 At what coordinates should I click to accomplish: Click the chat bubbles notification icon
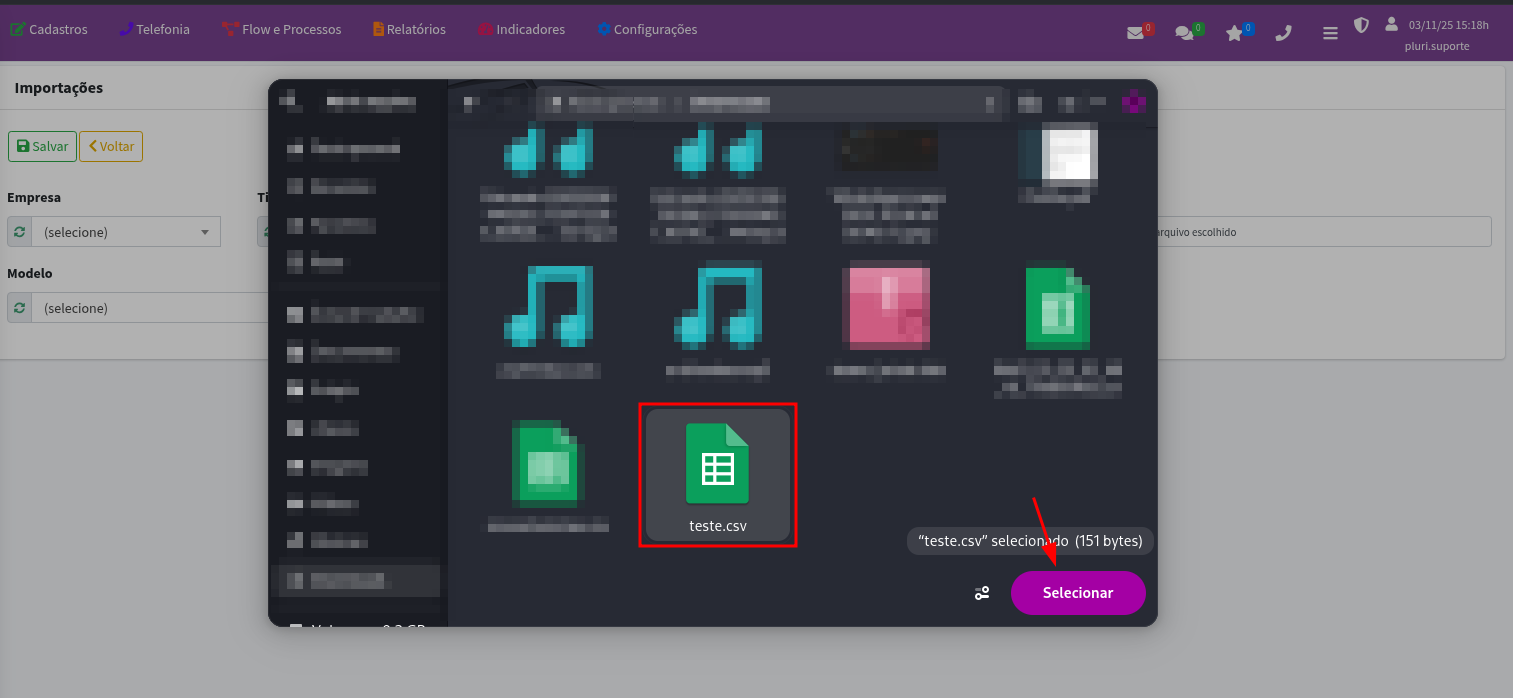[x=1184, y=33]
